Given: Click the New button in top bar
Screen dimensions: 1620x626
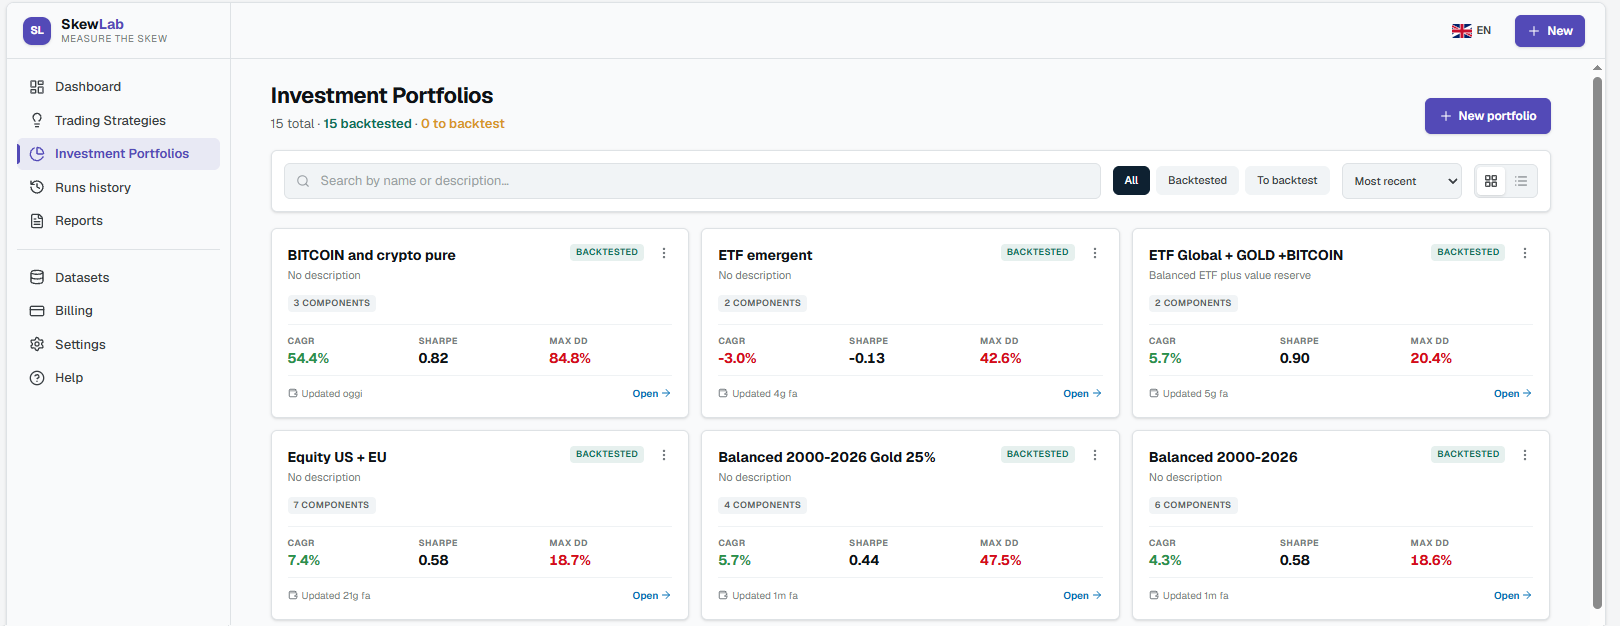Looking at the screenshot, I should pyautogui.click(x=1550, y=31).
